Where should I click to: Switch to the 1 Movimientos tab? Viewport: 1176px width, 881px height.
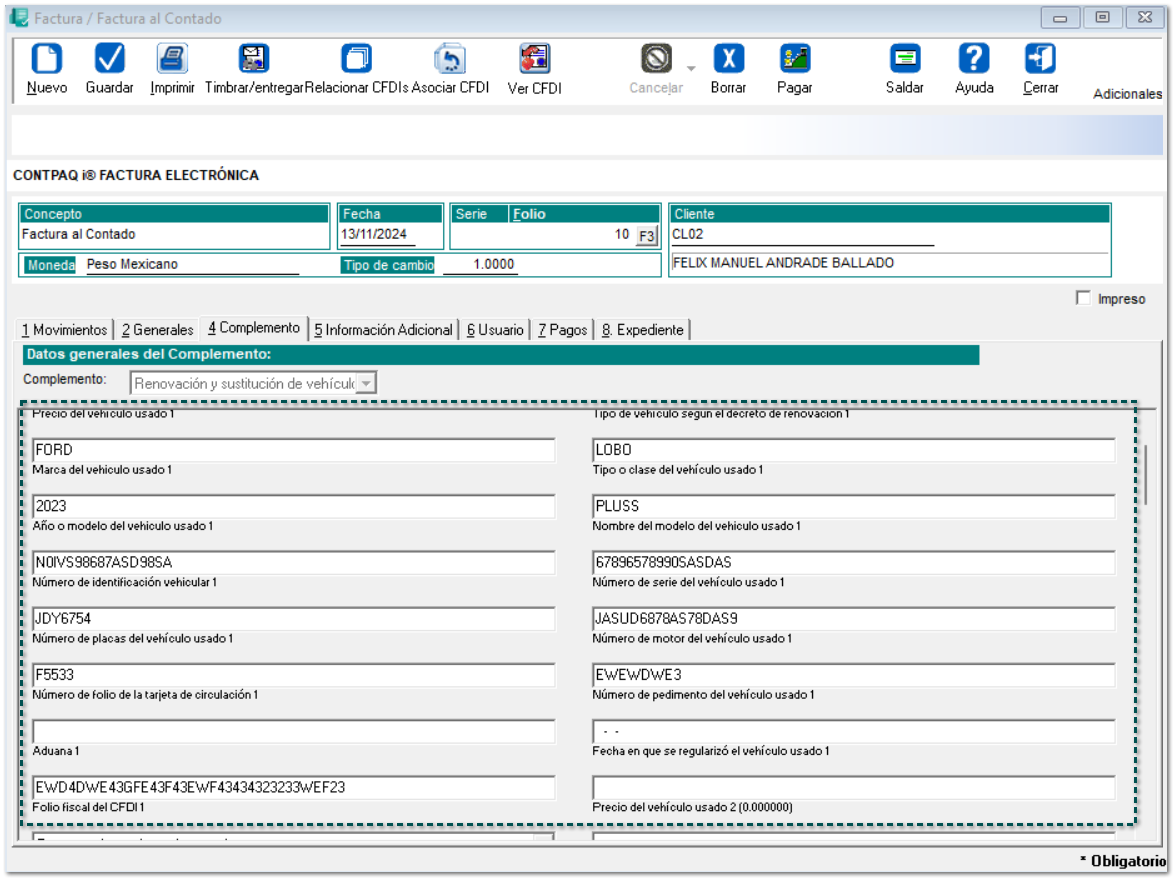tap(64, 329)
